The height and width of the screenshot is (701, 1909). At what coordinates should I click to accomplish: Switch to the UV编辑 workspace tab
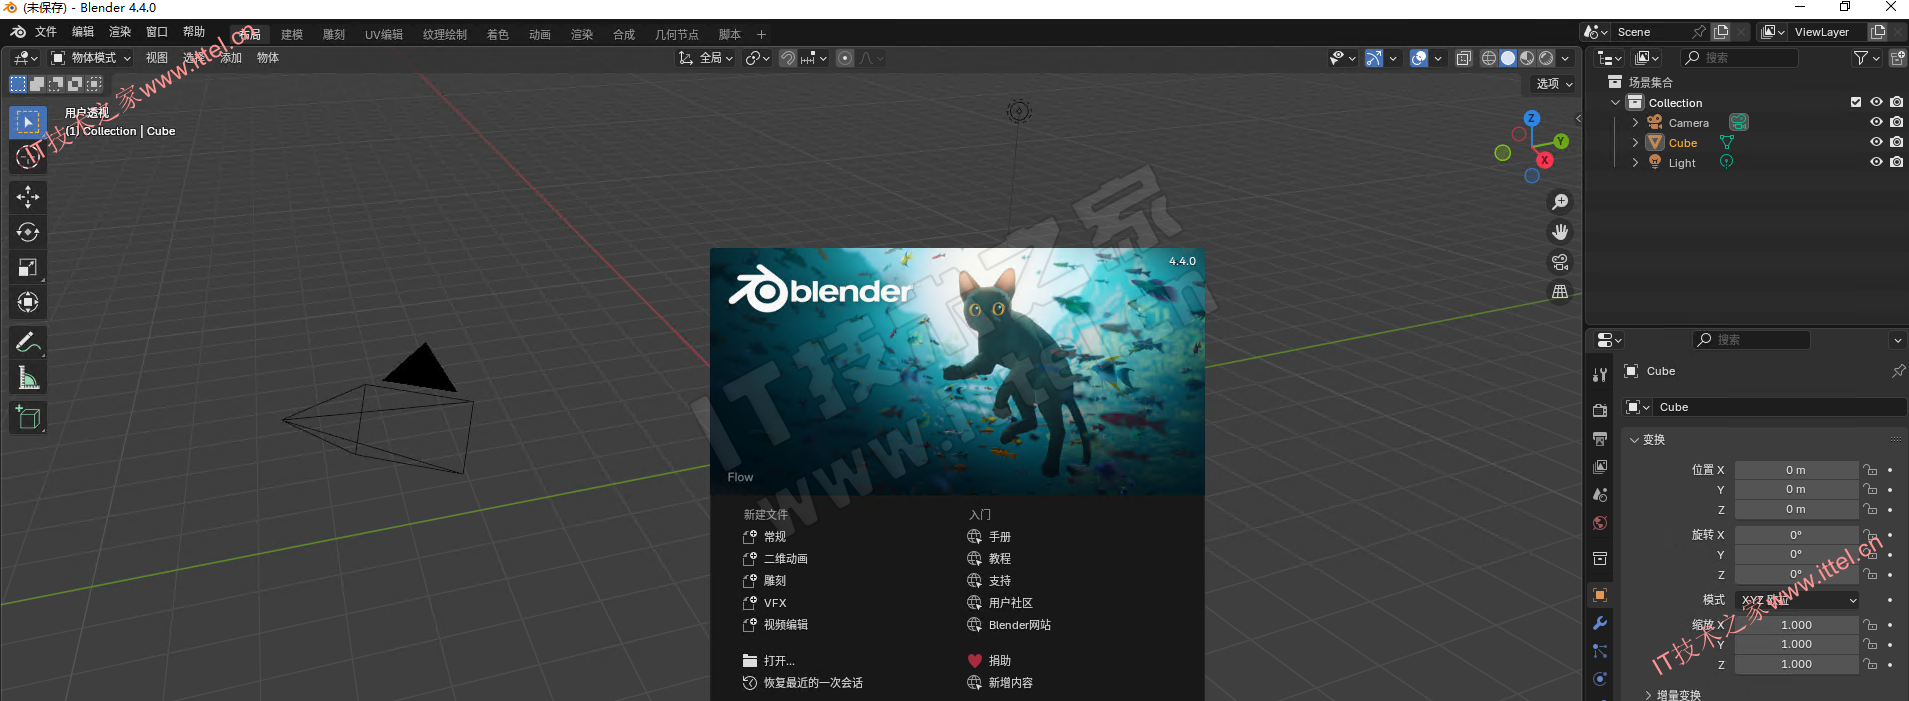384,35
